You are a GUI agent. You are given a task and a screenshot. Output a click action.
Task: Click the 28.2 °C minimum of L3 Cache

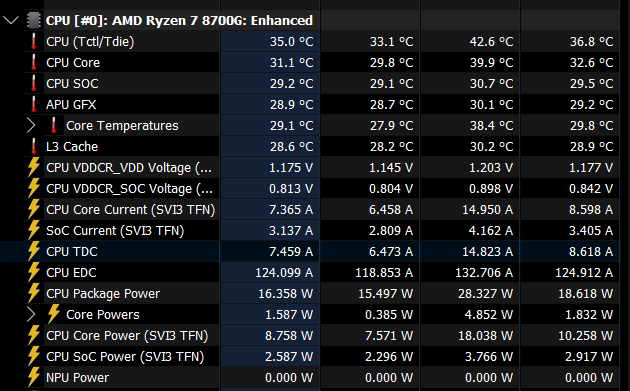pos(391,147)
